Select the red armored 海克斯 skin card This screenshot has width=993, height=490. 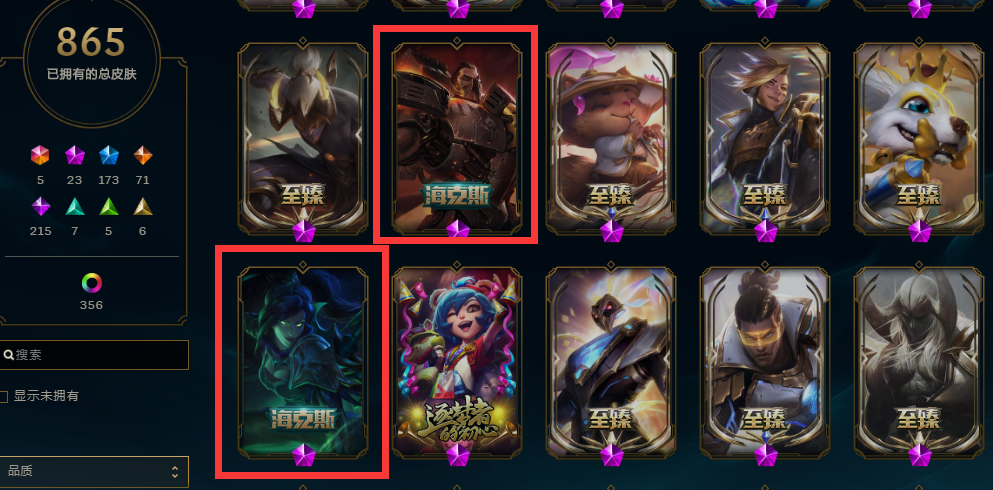pyautogui.click(x=457, y=137)
